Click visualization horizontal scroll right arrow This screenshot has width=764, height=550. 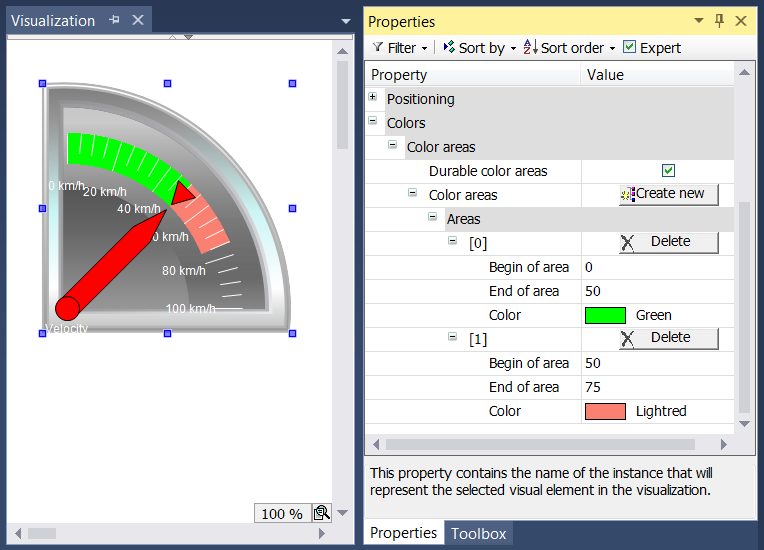(321, 533)
